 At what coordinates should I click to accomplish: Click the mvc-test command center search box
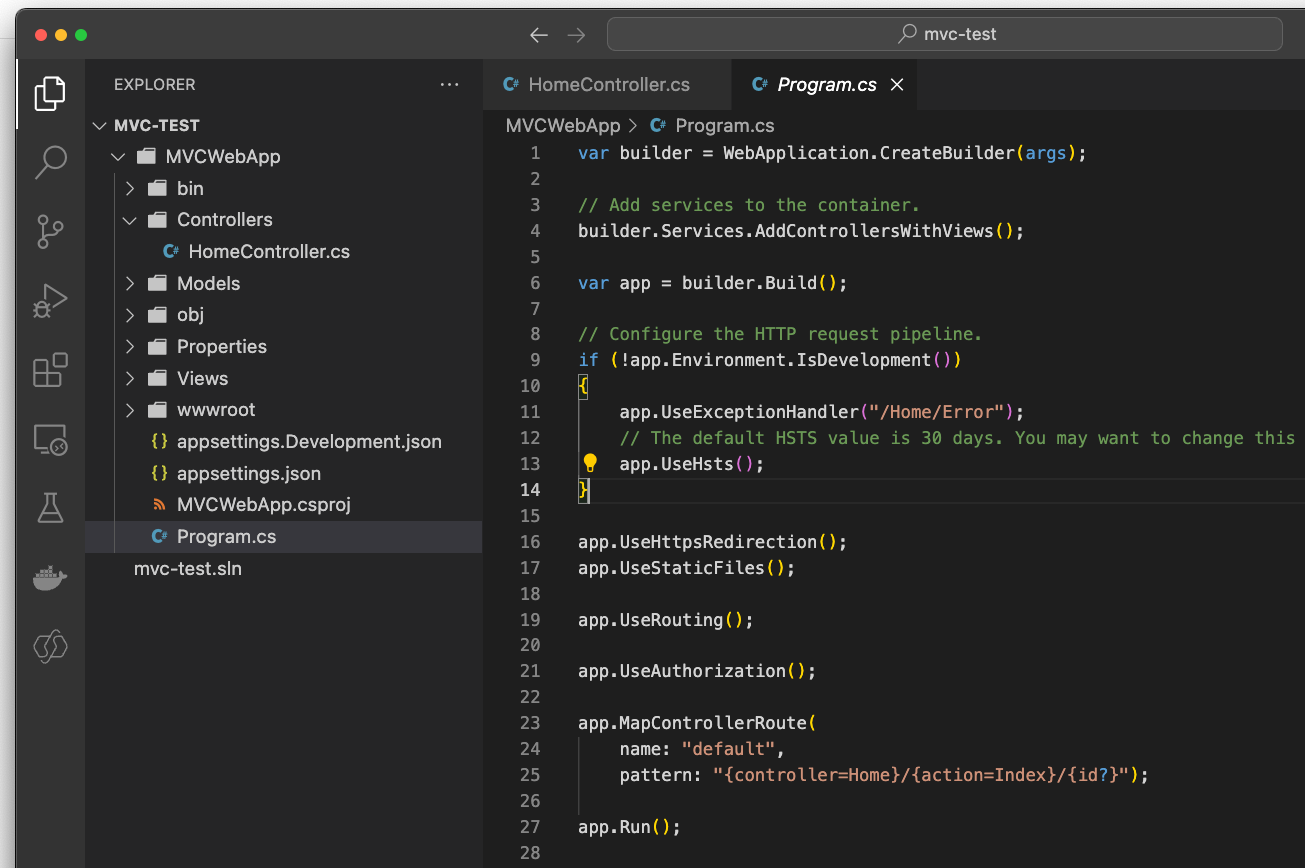[x=945, y=34]
